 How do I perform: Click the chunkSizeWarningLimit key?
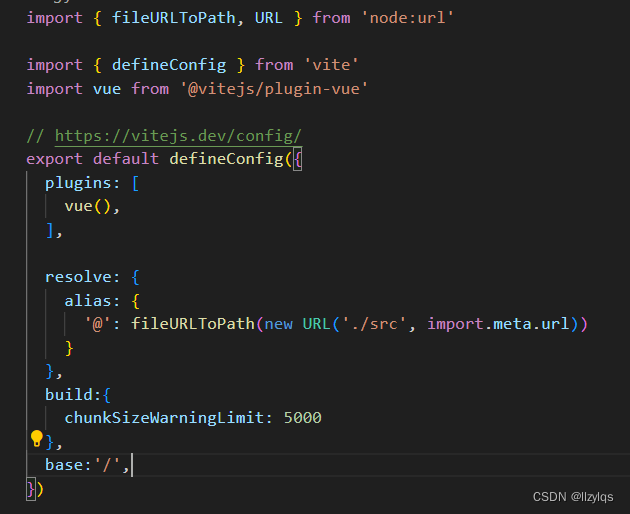coord(164,418)
